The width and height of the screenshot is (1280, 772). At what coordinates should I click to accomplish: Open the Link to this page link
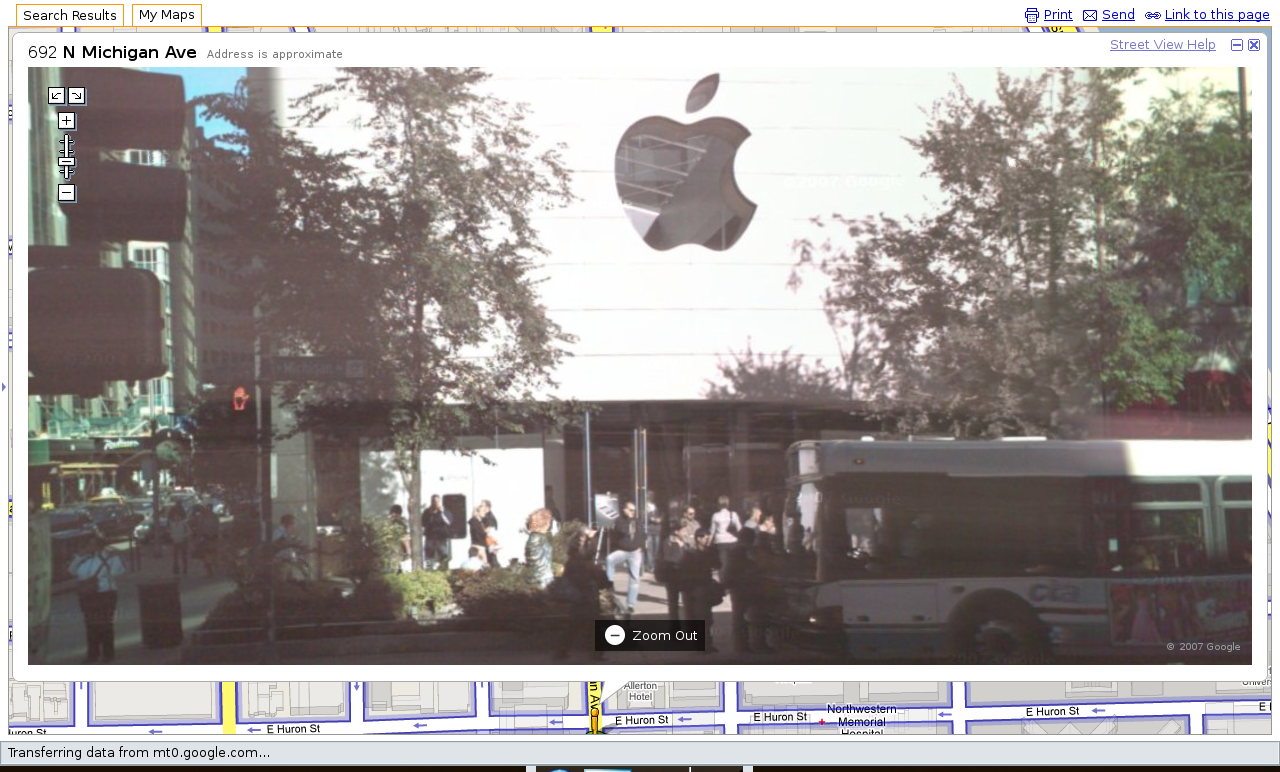pyautogui.click(x=1217, y=15)
